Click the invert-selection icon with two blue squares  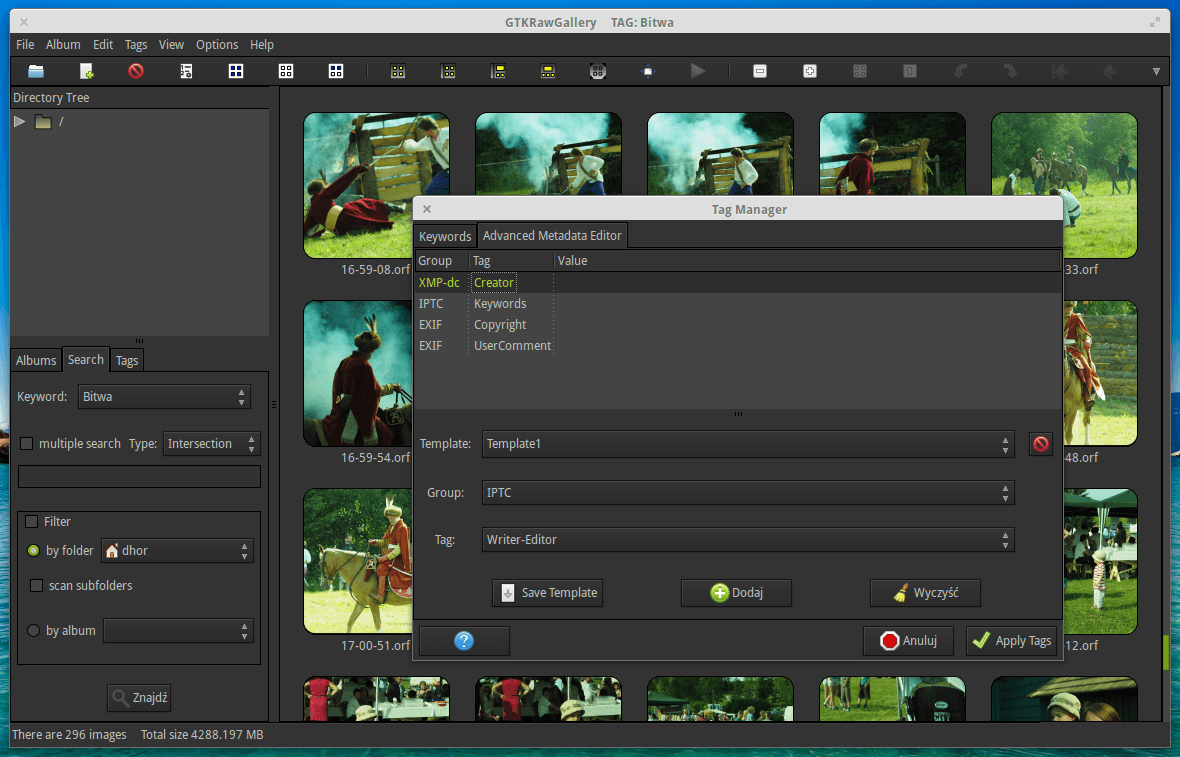(x=336, y=71)
